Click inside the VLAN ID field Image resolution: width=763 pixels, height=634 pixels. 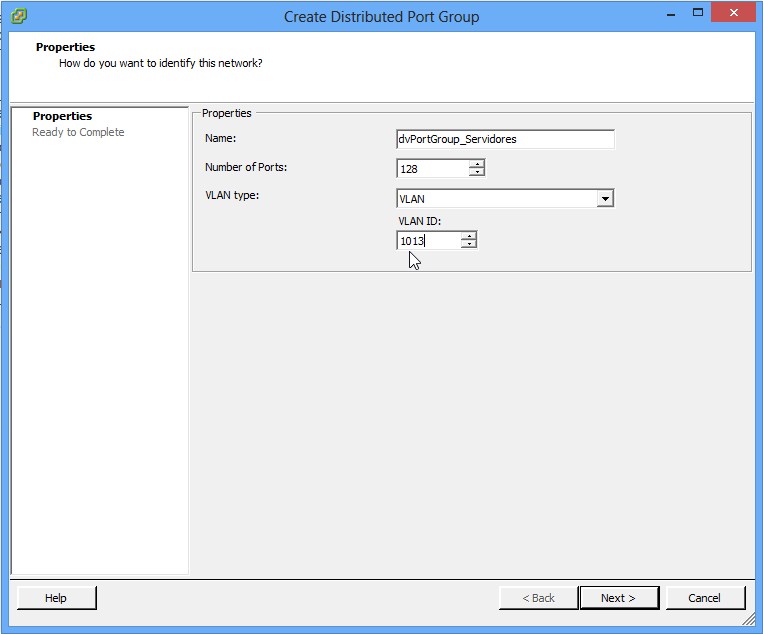tap(428, 240)
